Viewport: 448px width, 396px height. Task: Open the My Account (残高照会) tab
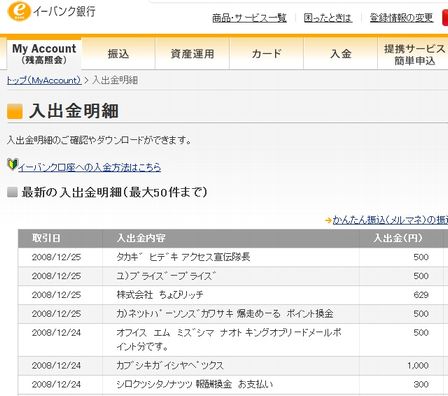pos(44,54)
